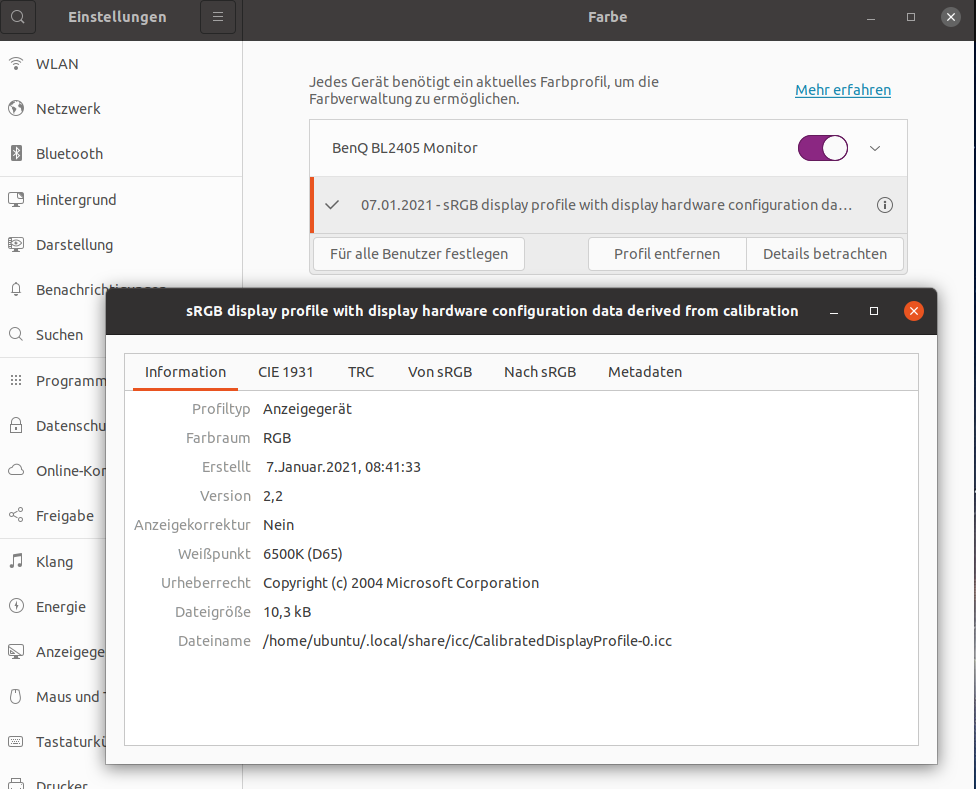This screenshot has width=976, height=789.
Task: Open WLAN settings in sidebar
Action: [x=121, y=63]
